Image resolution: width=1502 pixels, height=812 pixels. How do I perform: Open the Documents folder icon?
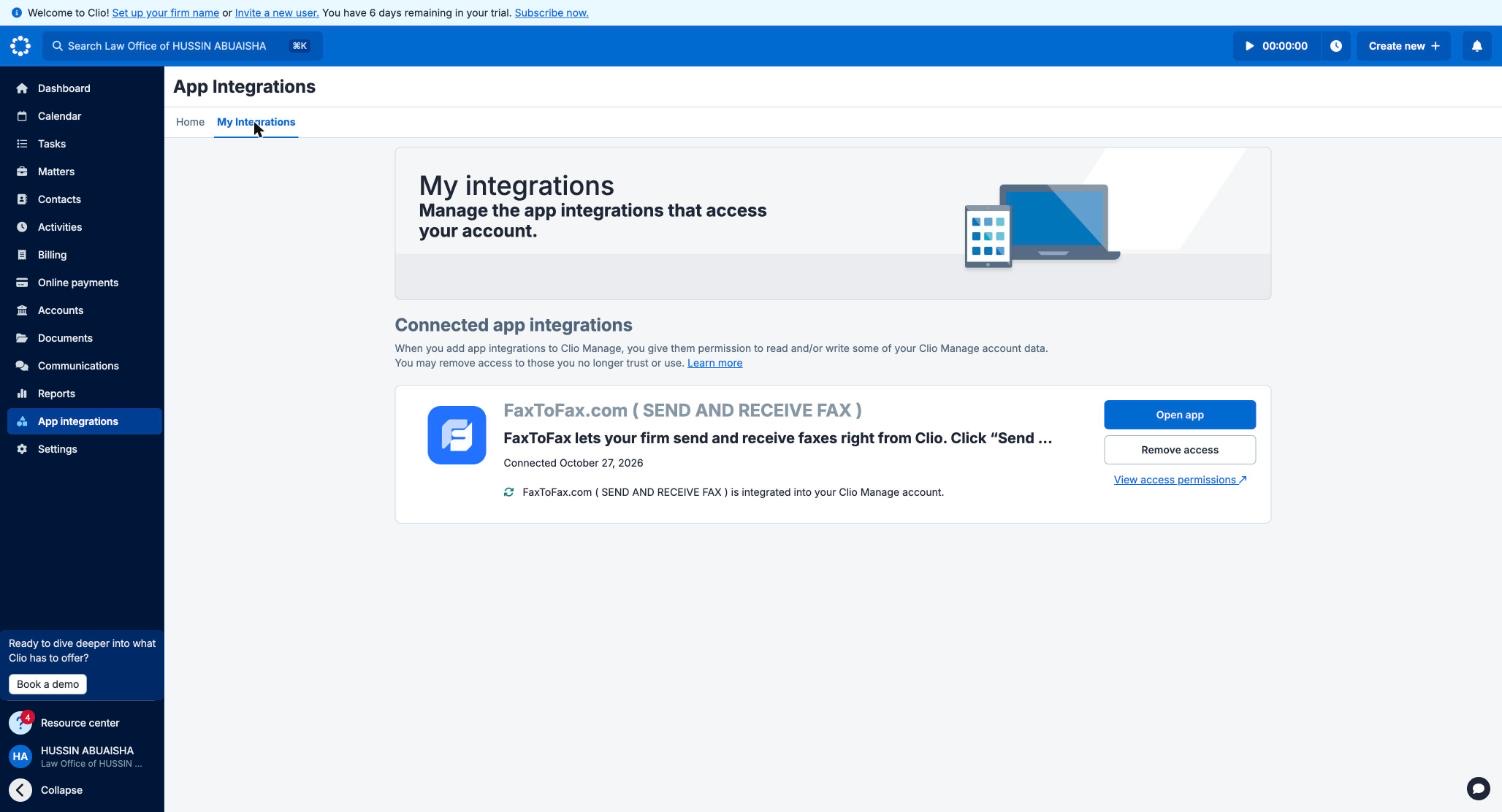pyautogui.click(x=22, y=338)
